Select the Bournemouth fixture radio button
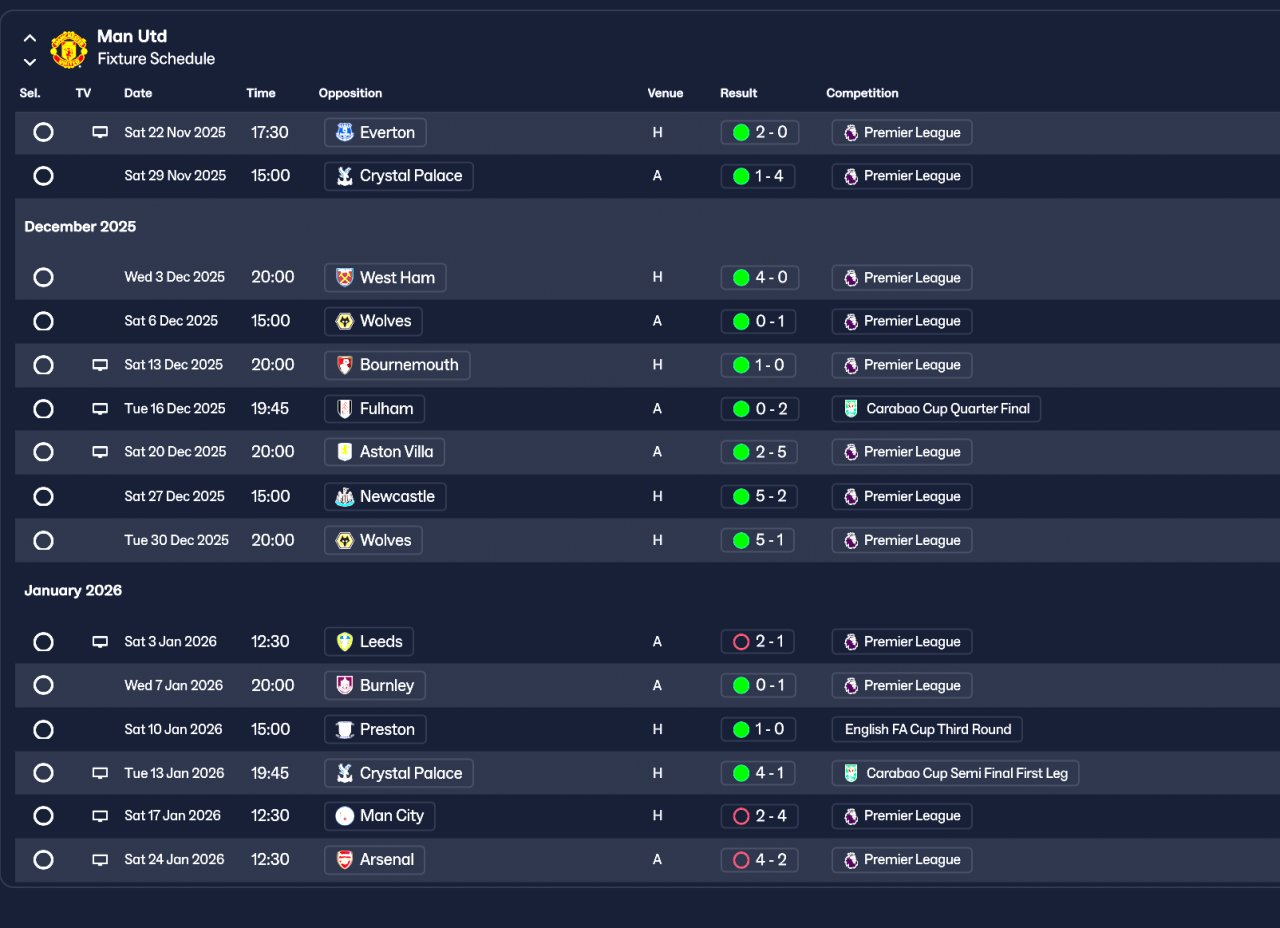Viewport: 1280px width, 928px height. [x=43, y=365]
